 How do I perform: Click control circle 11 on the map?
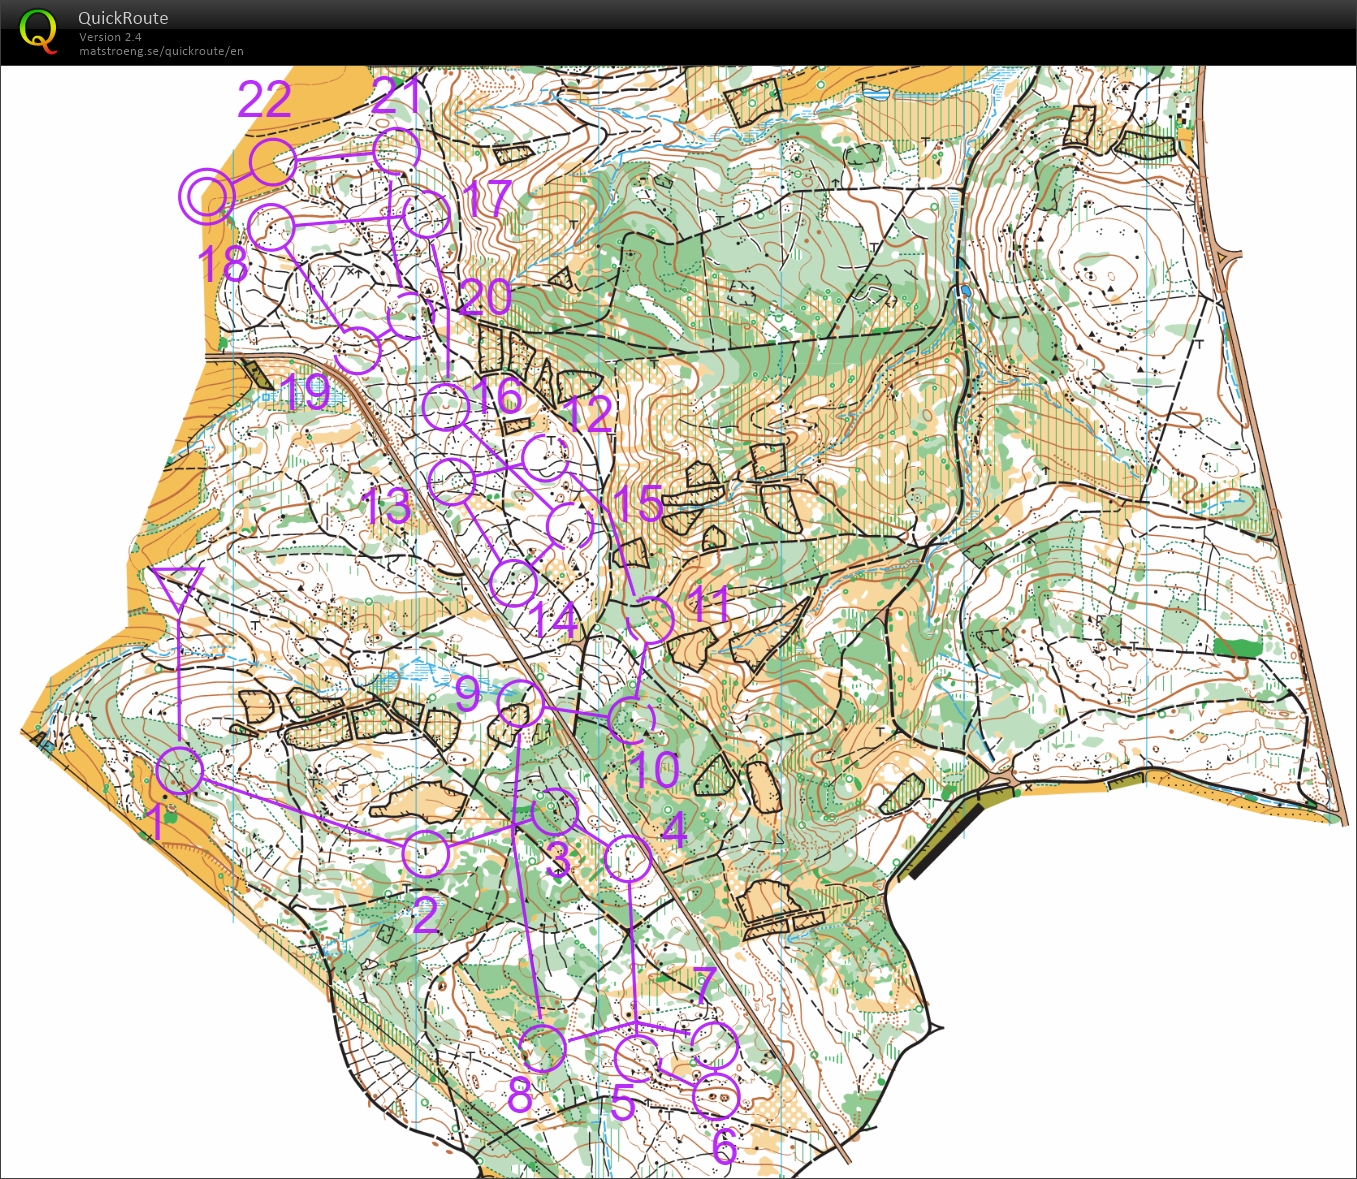650,620
